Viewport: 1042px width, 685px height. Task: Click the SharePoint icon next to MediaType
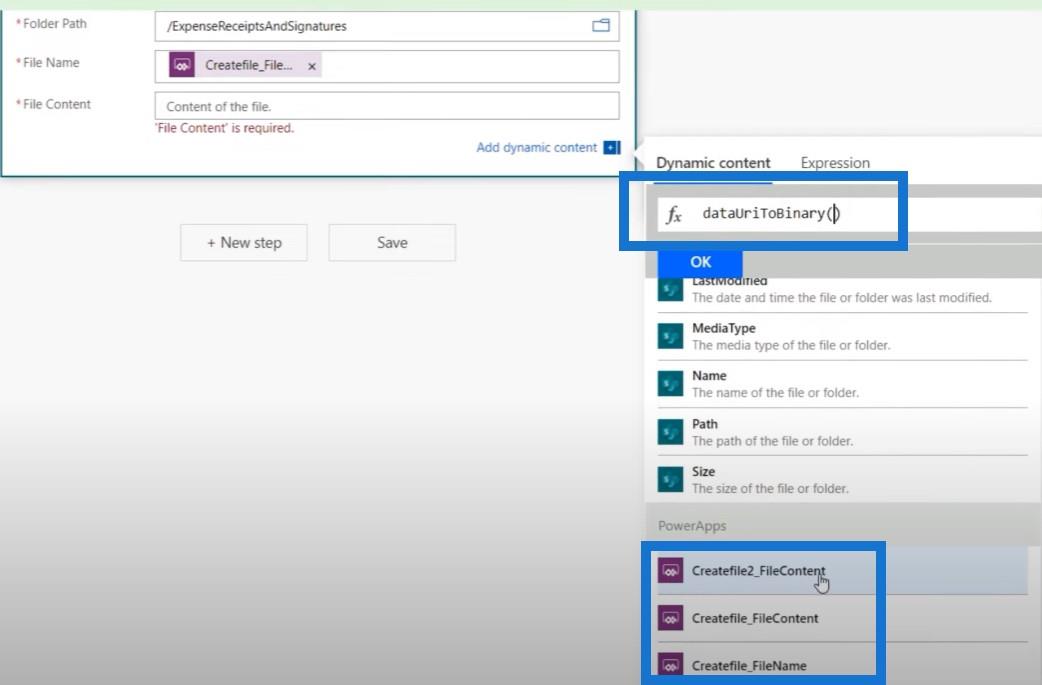click(670, 336)
